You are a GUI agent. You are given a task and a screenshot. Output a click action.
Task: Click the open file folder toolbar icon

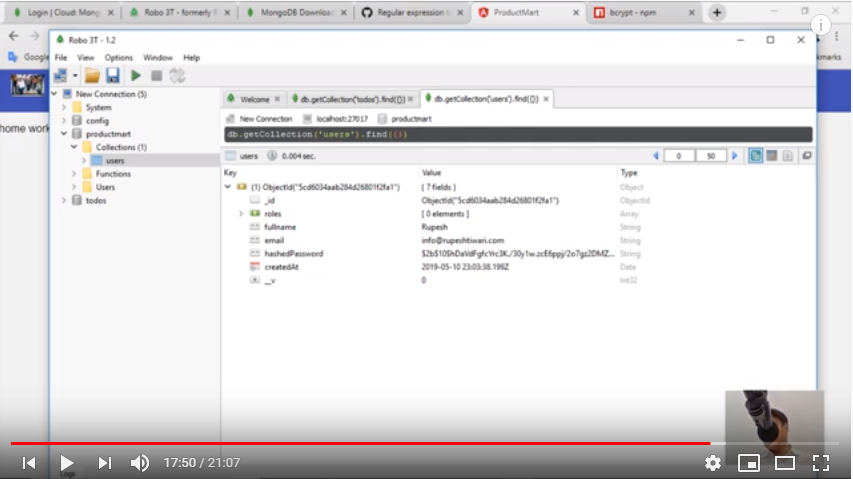coord(91,76)
